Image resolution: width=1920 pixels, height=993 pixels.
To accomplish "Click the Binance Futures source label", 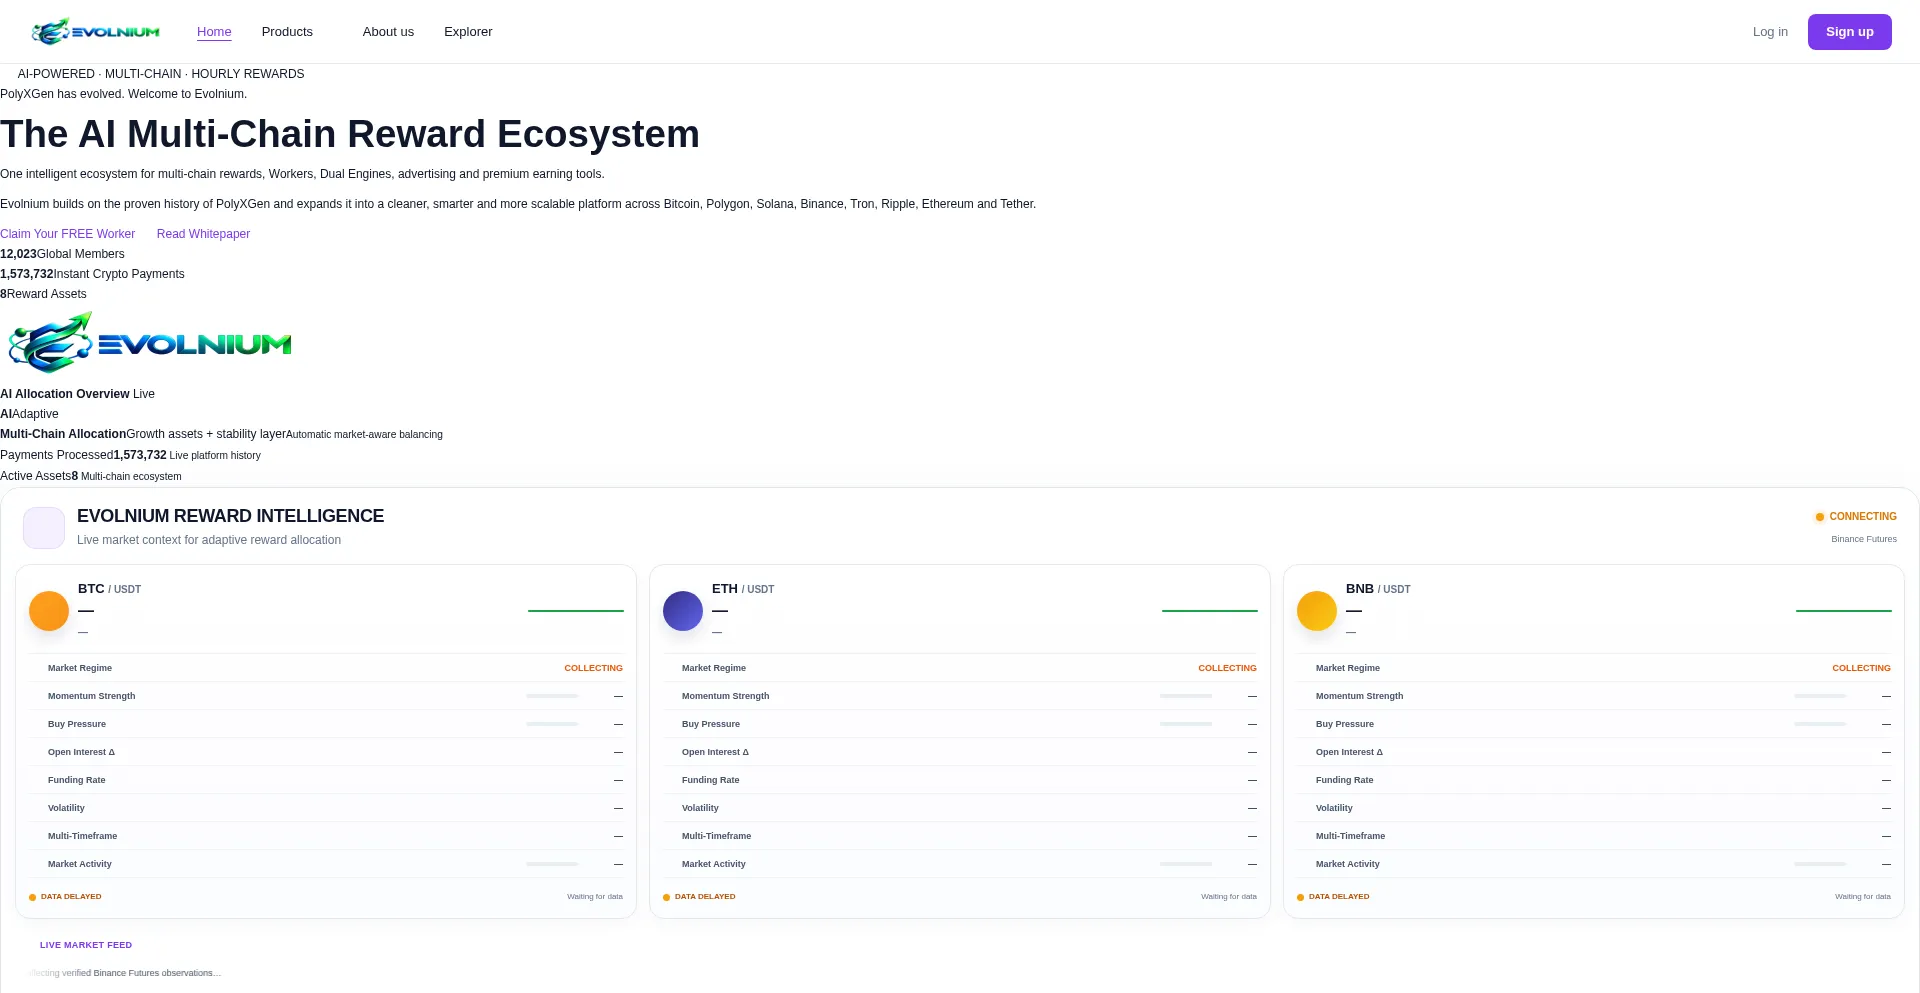I will coord(1864,539).
